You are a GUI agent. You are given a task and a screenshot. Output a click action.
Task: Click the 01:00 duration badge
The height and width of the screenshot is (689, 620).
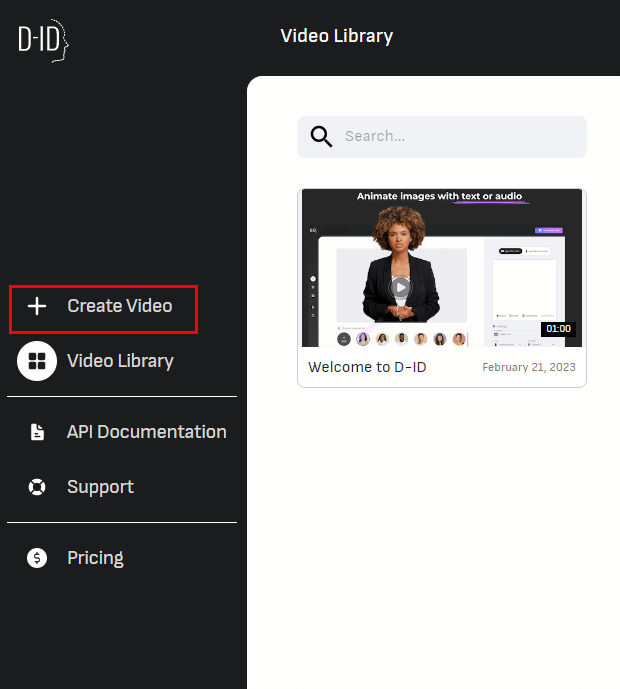pos(558,329)
